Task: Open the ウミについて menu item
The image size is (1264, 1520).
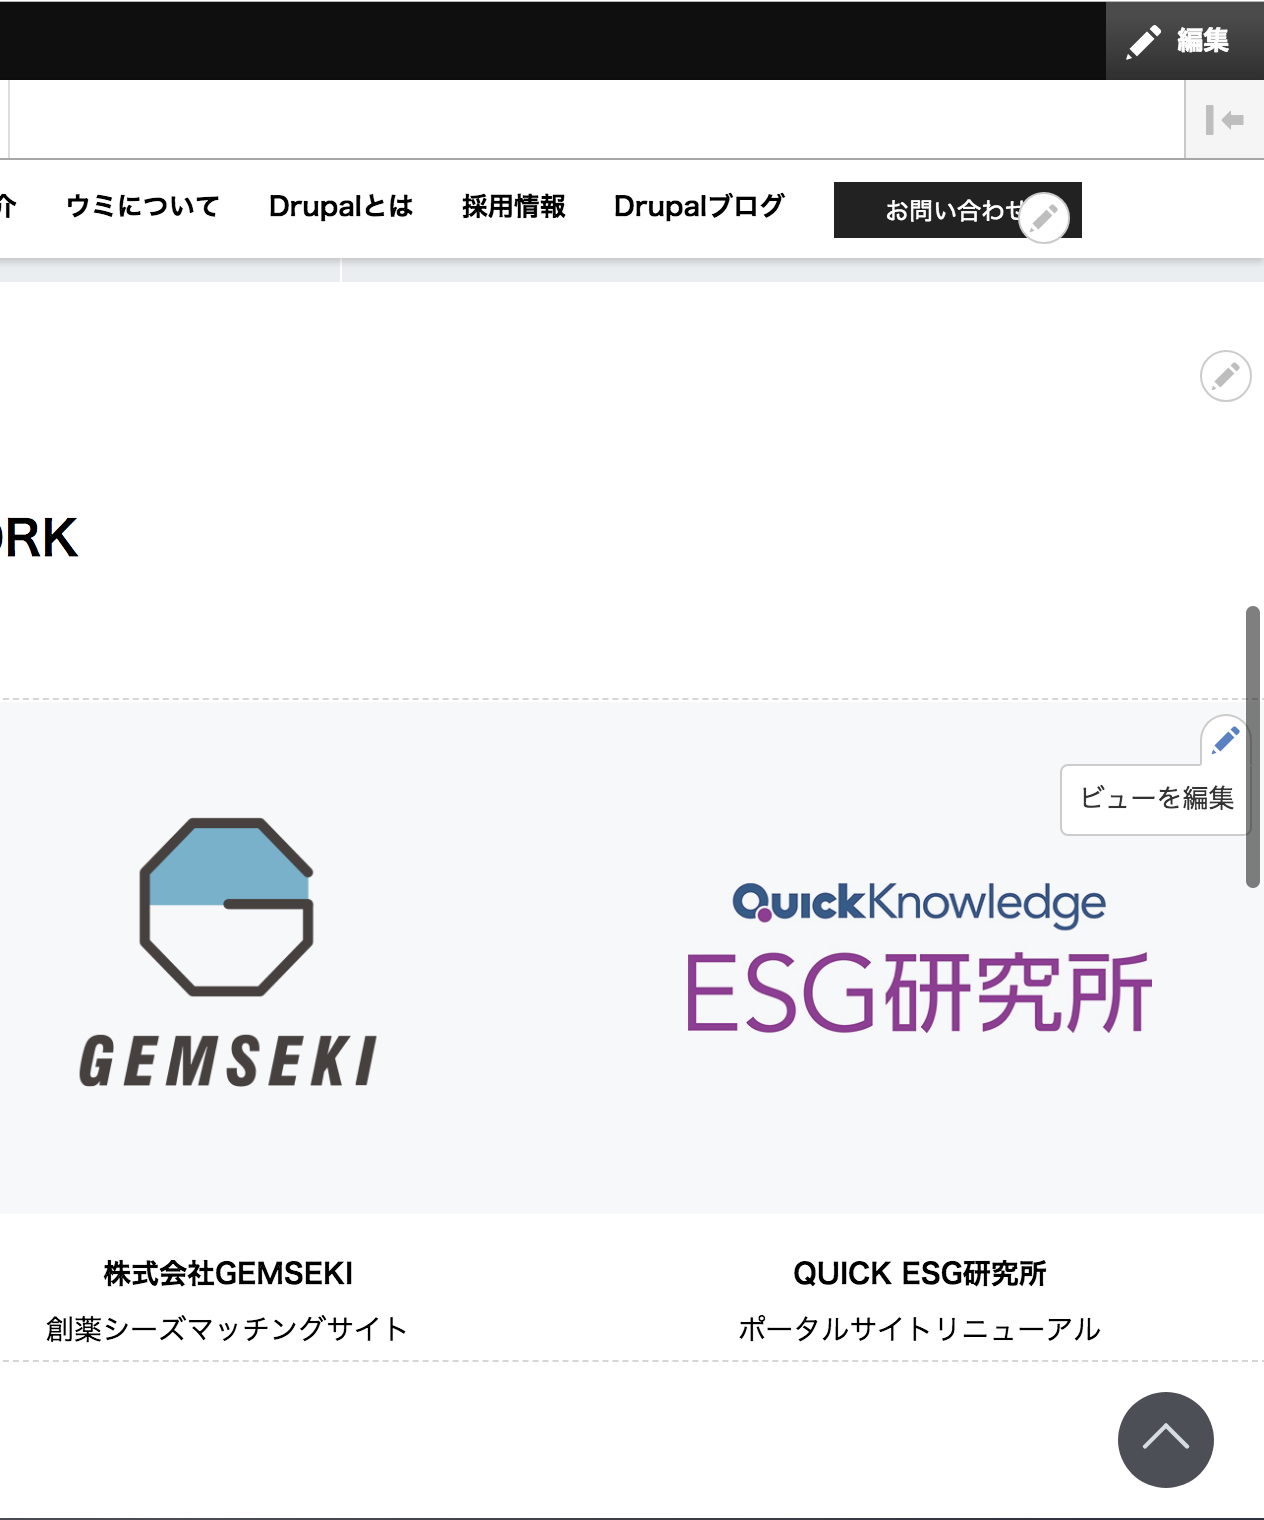Action: coord(142,207)
